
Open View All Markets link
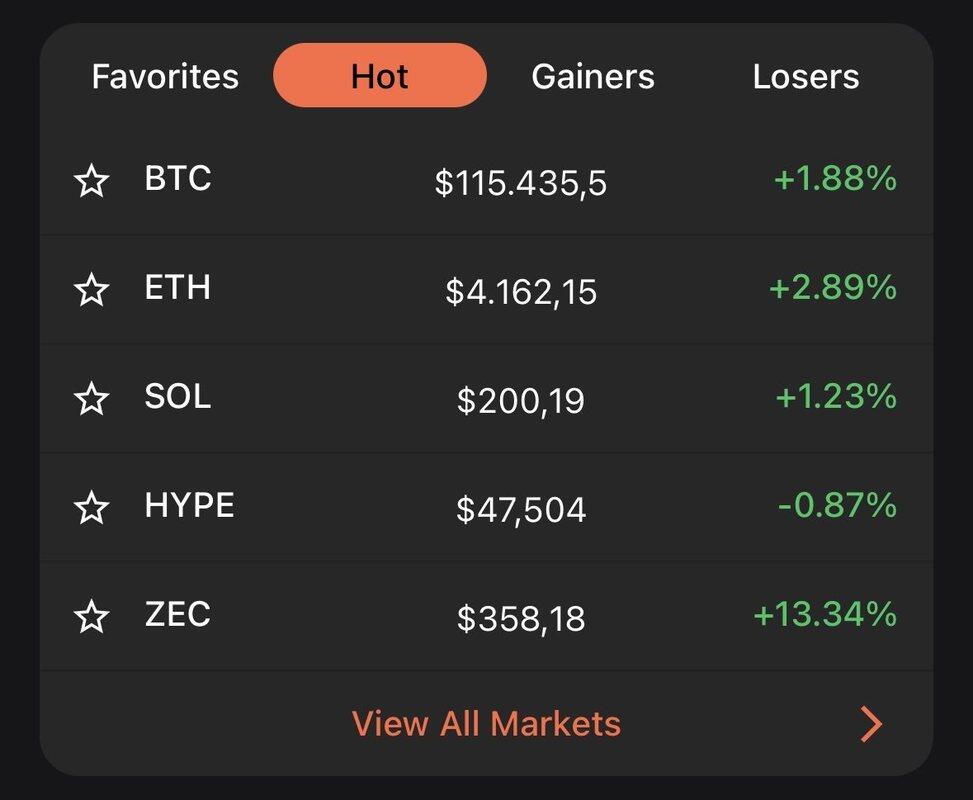click(x=486, y=724)
